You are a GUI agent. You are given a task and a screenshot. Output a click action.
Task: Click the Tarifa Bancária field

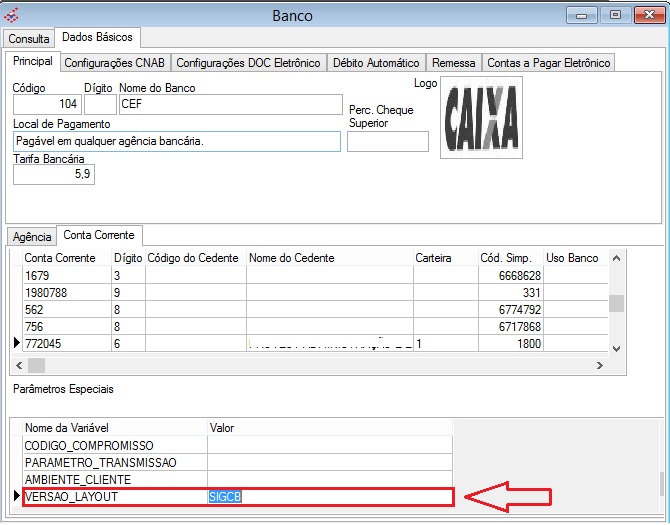(x=53, y=175)
